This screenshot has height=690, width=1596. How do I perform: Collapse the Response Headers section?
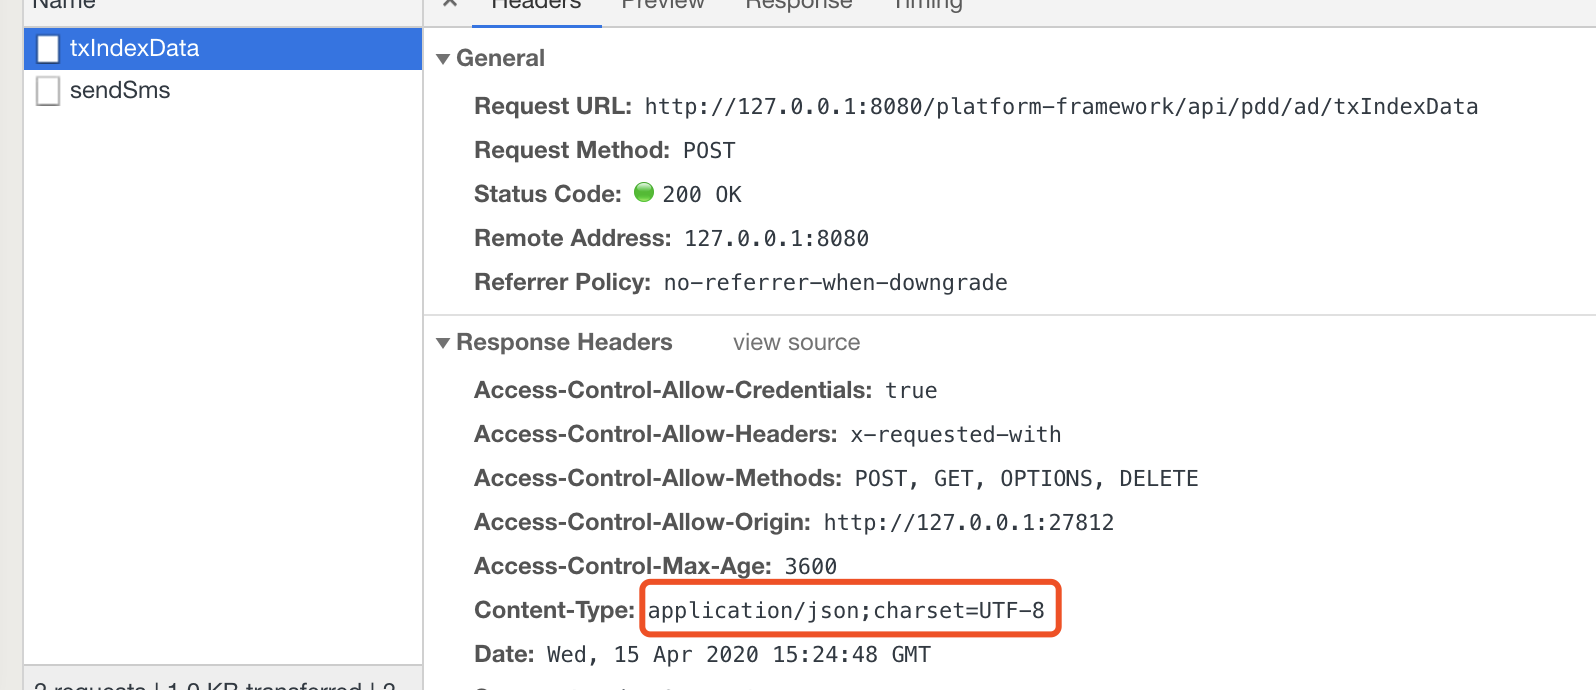tap(443, 343)
